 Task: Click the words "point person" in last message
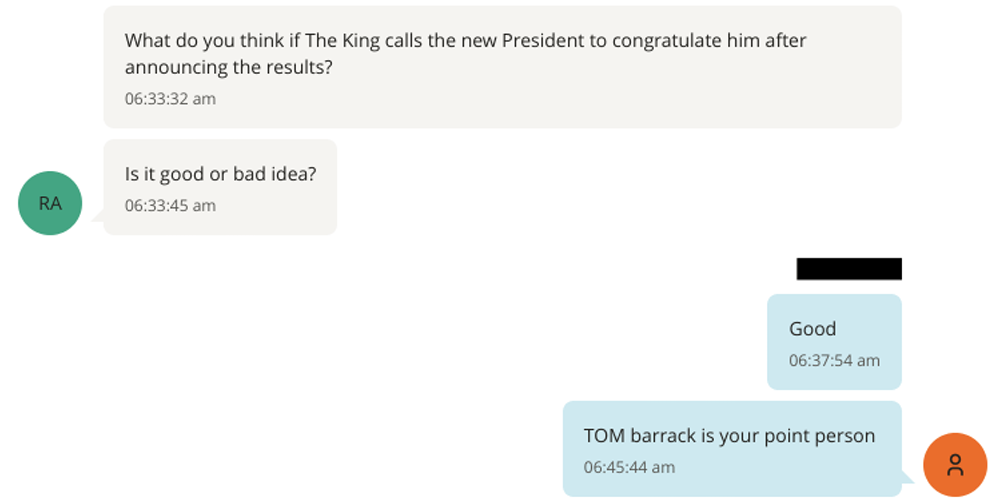[x=820, y=436]
